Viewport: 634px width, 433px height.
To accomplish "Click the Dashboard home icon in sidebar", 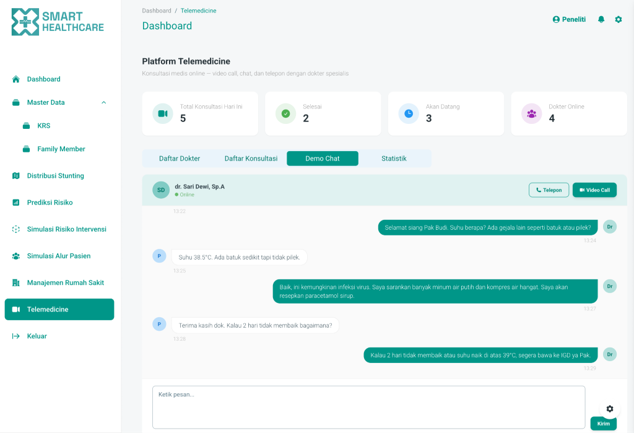I will tap(16, 79).
